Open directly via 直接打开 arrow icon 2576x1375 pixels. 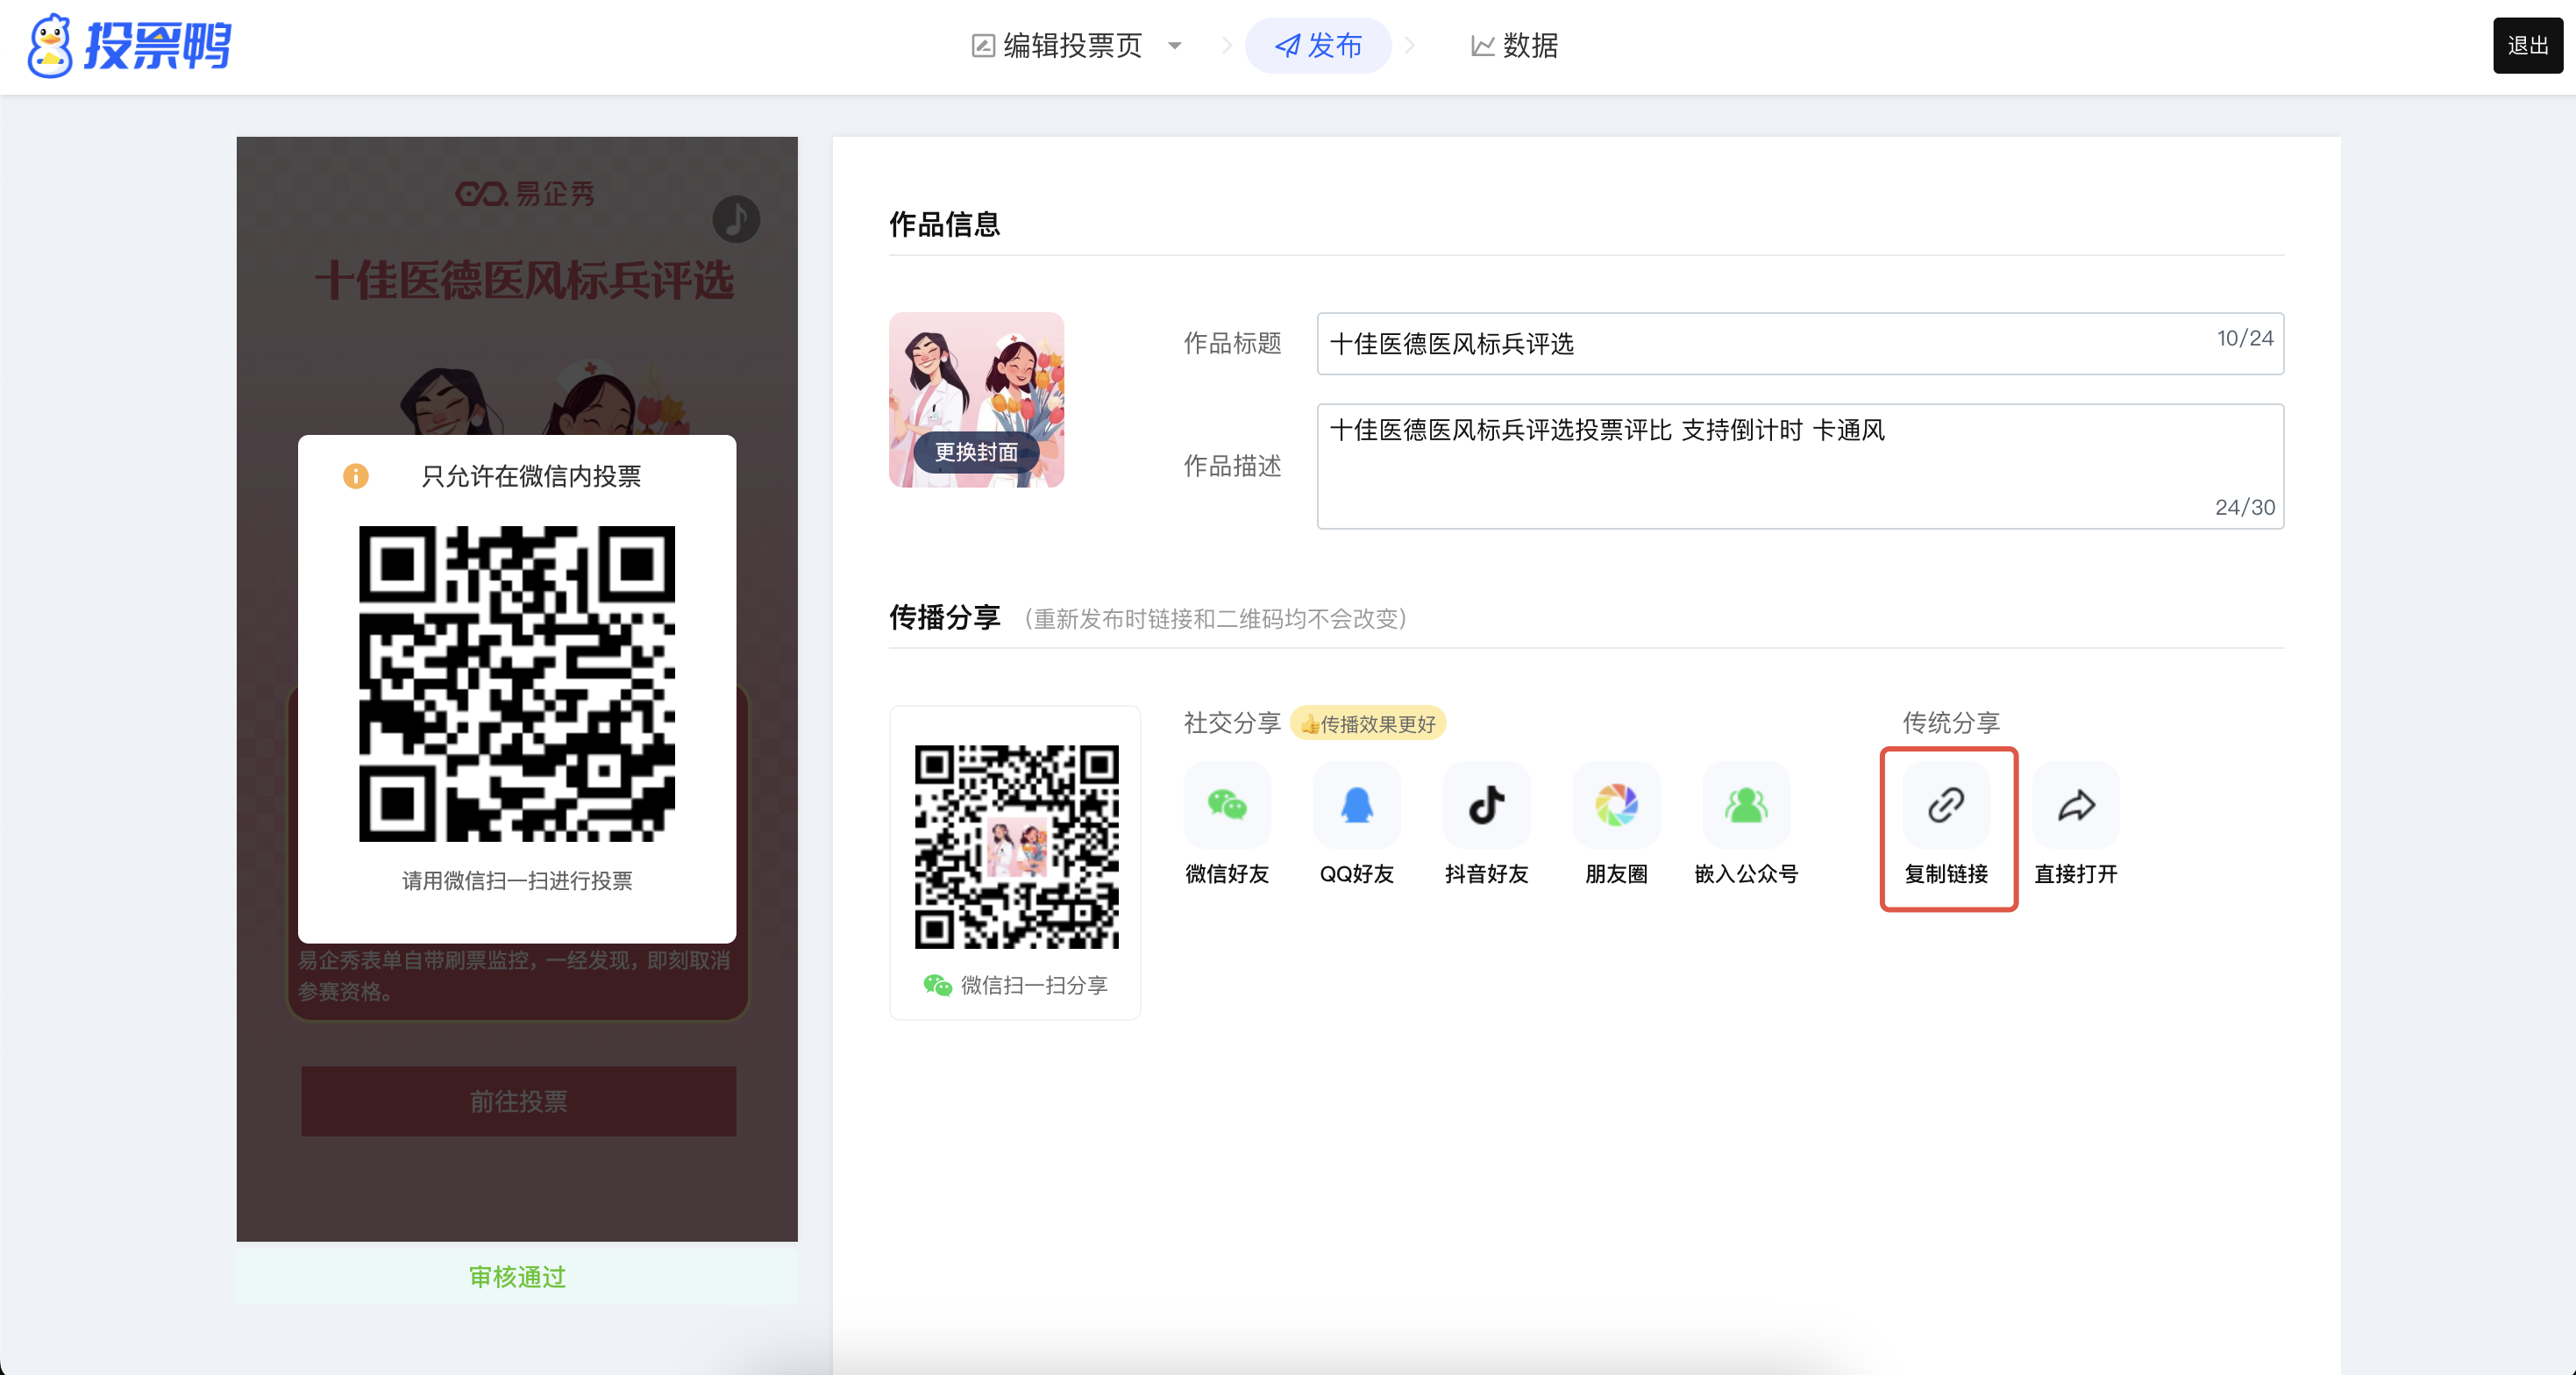[2076, 805]
